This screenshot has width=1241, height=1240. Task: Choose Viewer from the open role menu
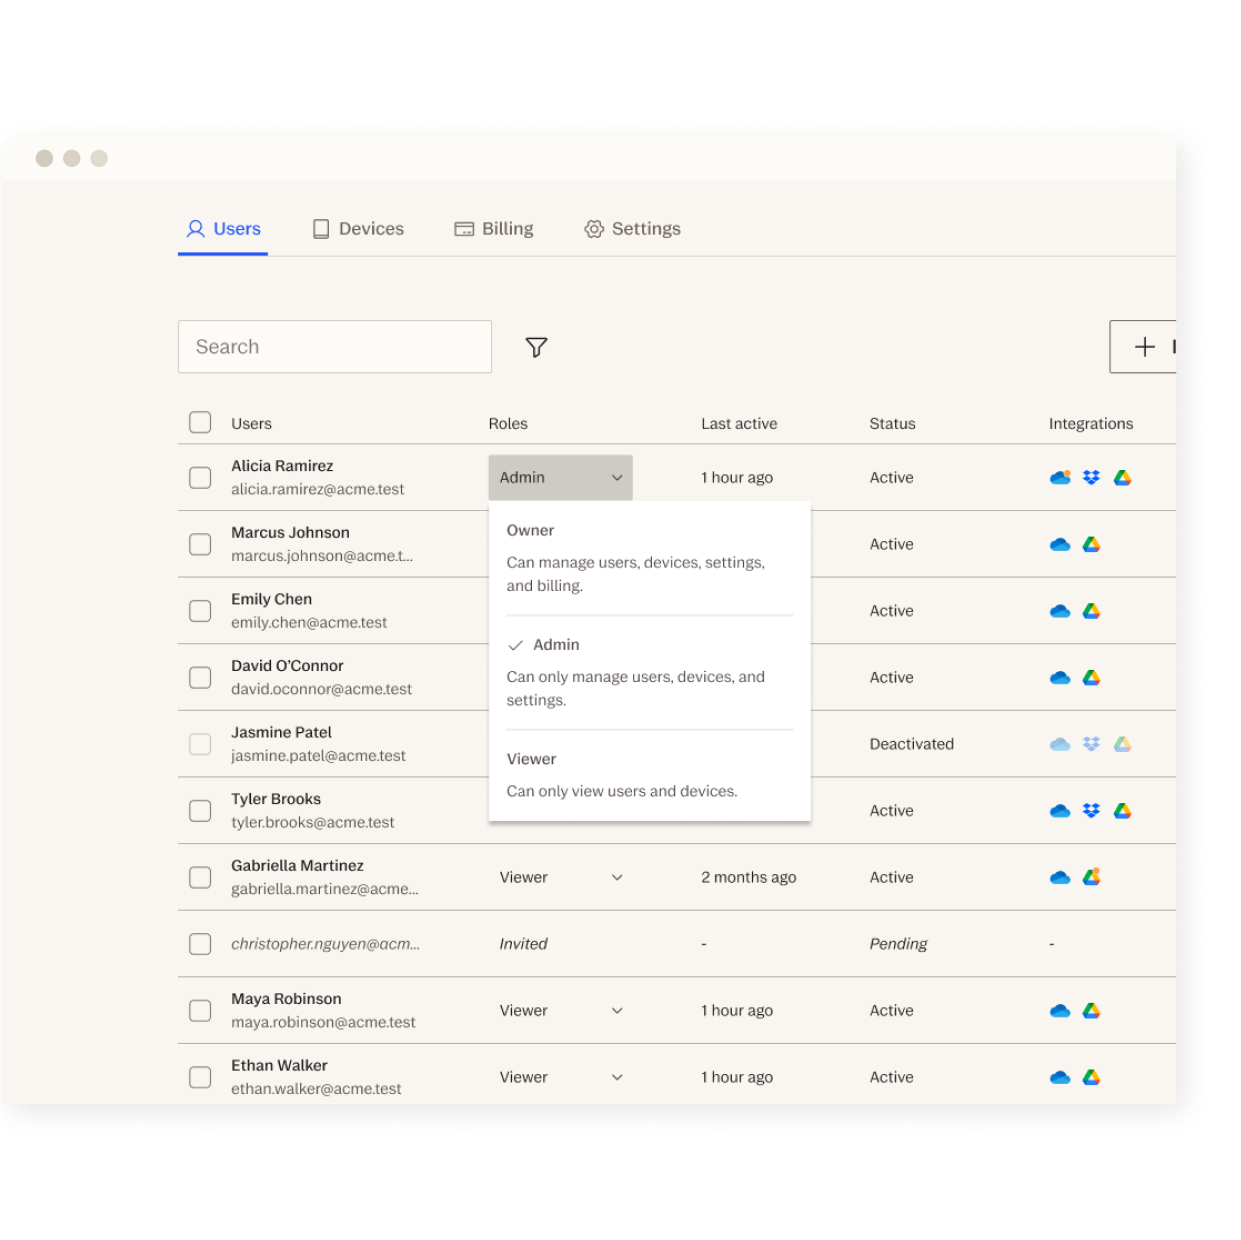[531, 758]
